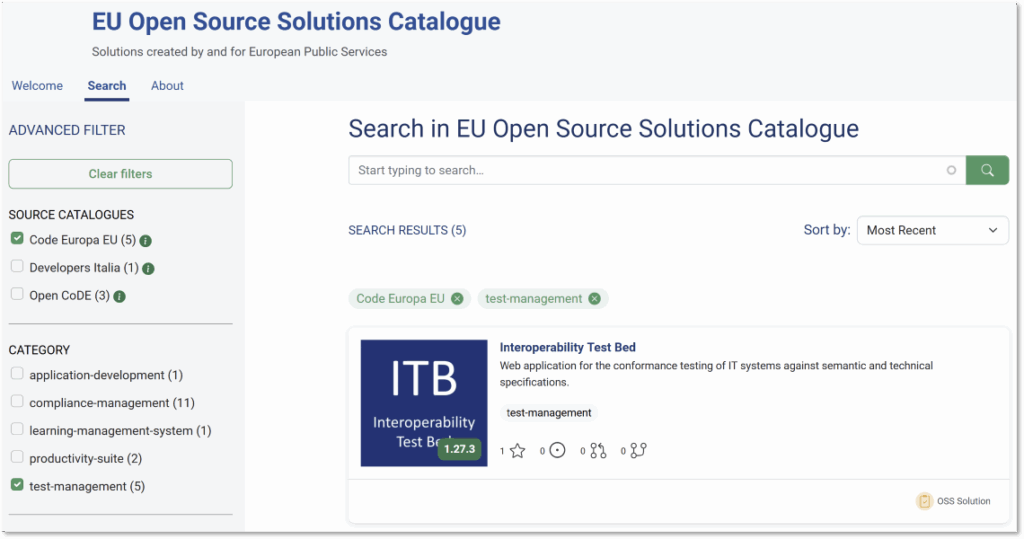Click info icon next to Open CoDE
Viewport: 1024px width, 539px height.
(x=120, y=297)
